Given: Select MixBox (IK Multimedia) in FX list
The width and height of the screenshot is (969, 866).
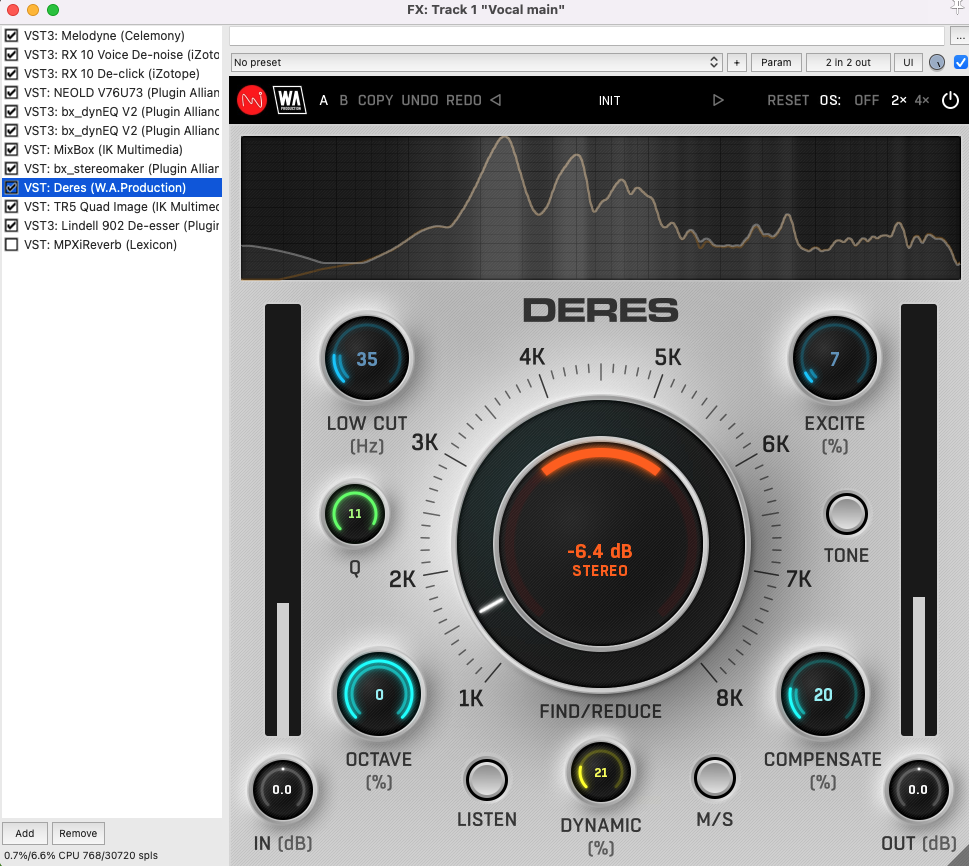Looking at the screenshot, I should (103, 150).
